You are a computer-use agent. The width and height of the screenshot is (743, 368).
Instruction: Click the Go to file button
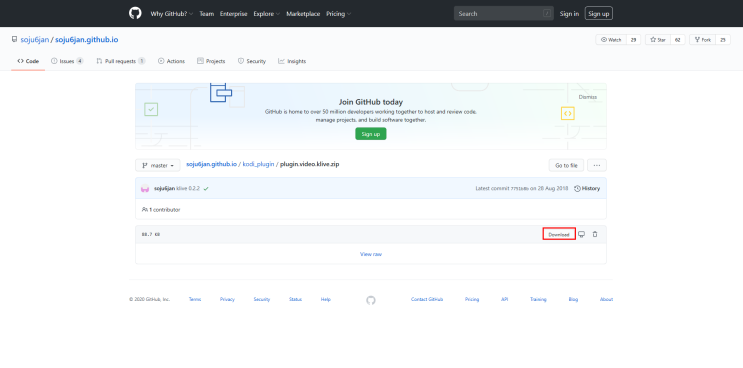[x=566, y=165]
